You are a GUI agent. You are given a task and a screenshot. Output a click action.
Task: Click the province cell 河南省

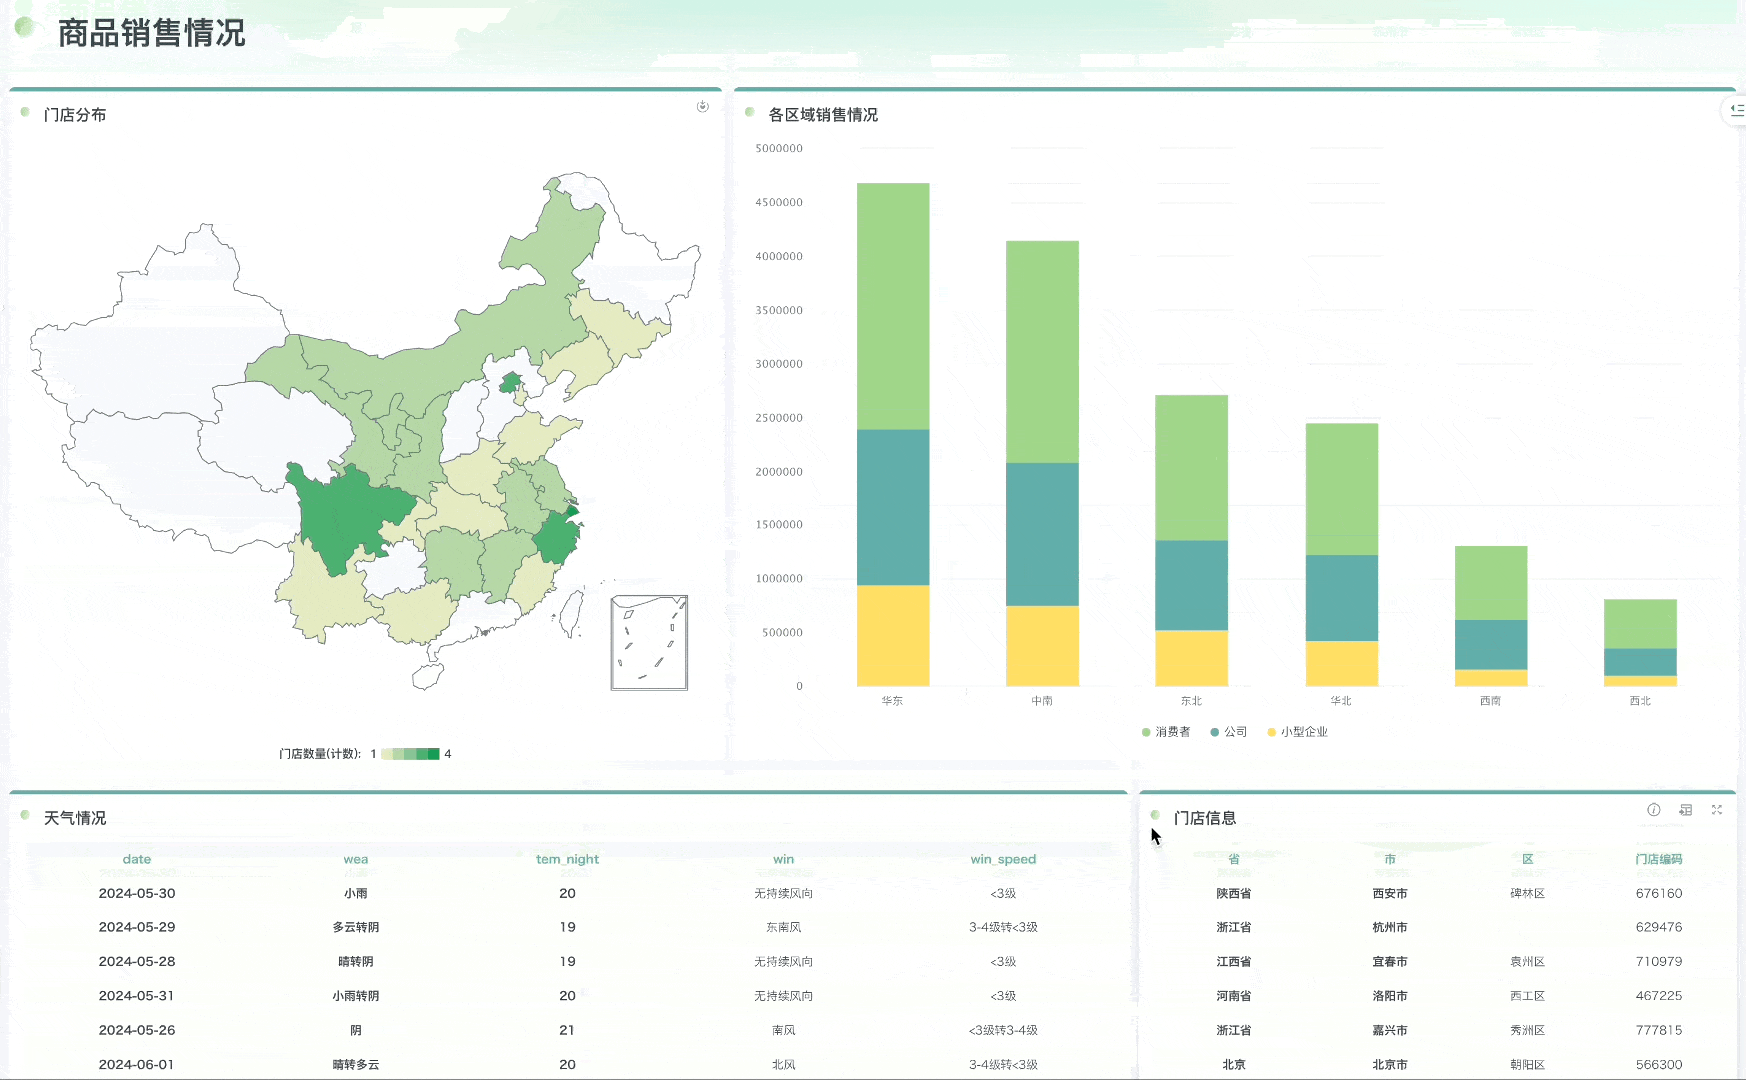click(x=1234, y=996)
